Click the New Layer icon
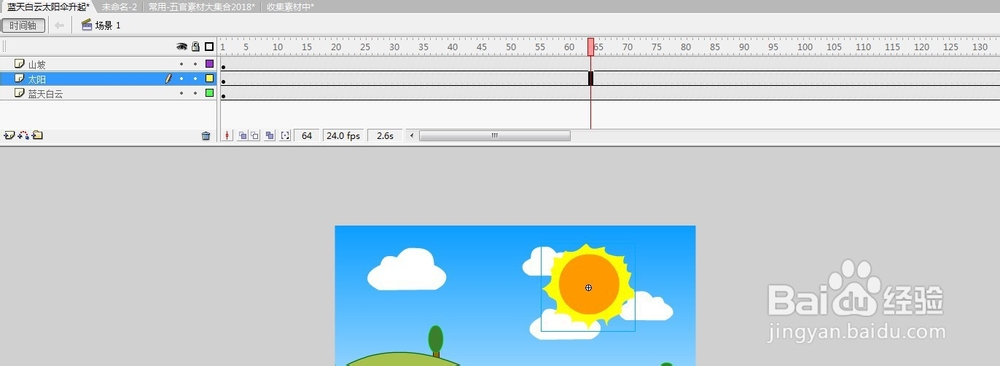1000x366 pixels. click(x=9, y=135)
